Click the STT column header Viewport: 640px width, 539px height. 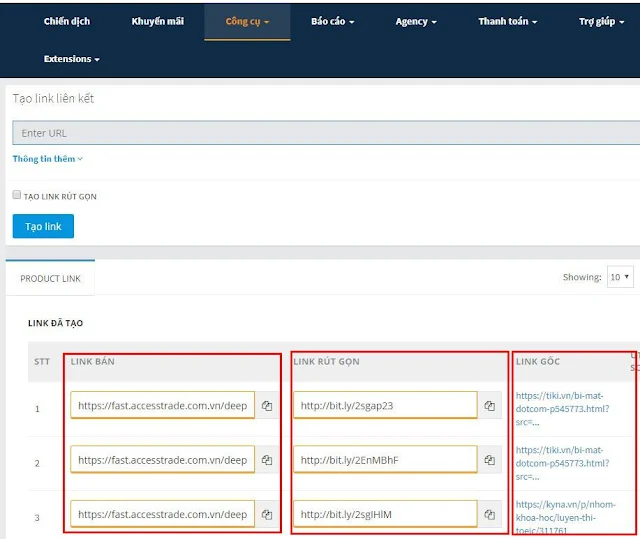coord(42,362)
